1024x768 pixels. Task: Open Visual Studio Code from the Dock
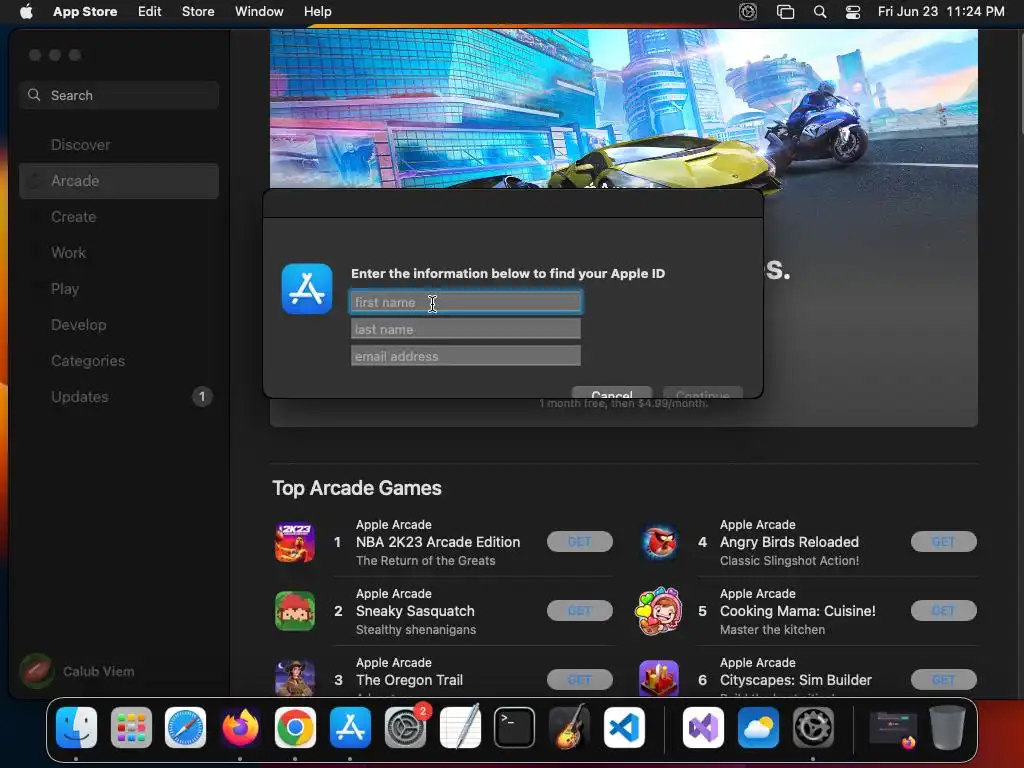point(624,727)
